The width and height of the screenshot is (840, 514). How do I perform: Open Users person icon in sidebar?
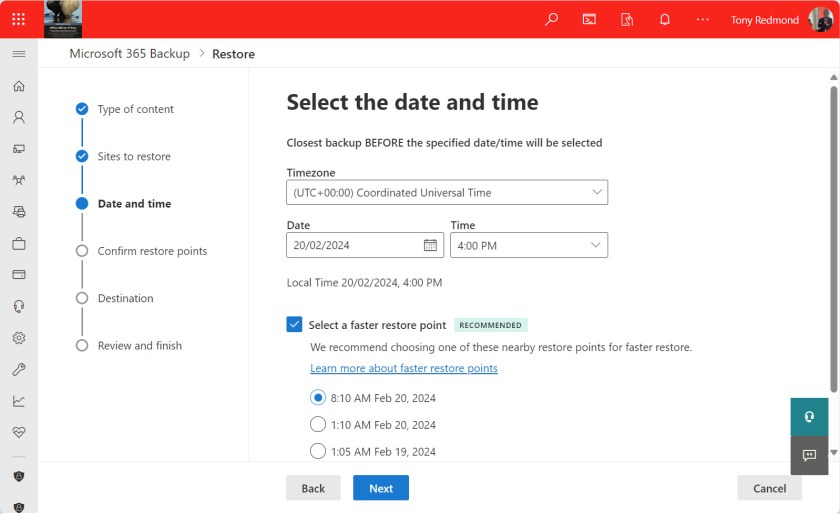[19, 117]
